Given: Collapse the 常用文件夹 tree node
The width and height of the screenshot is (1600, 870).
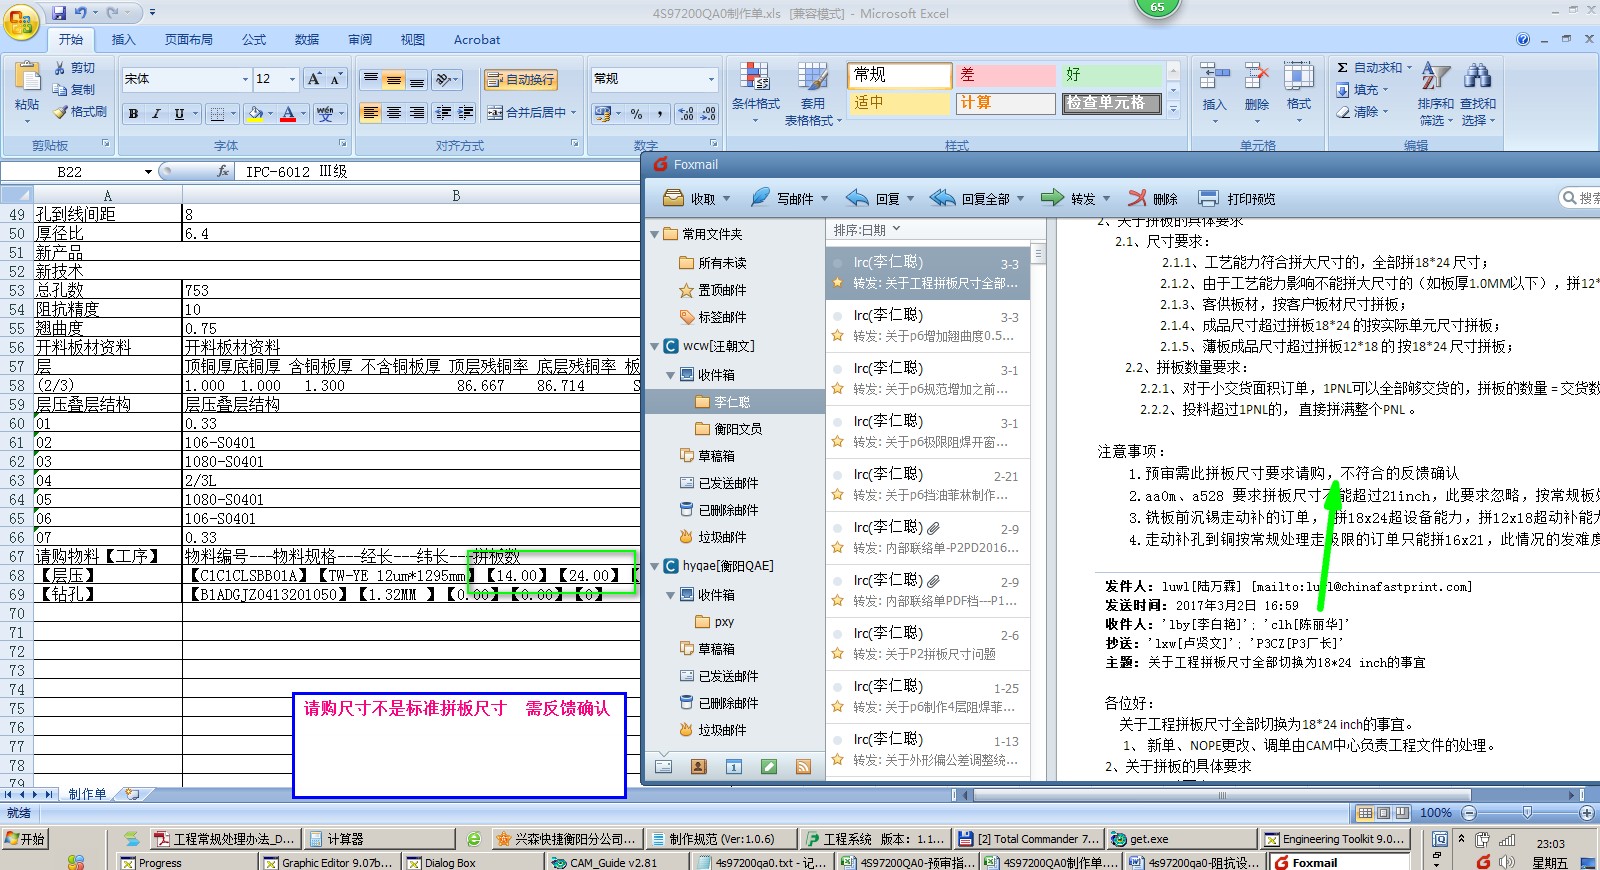Looking at the screenshot, I should (x=655, y=234).
